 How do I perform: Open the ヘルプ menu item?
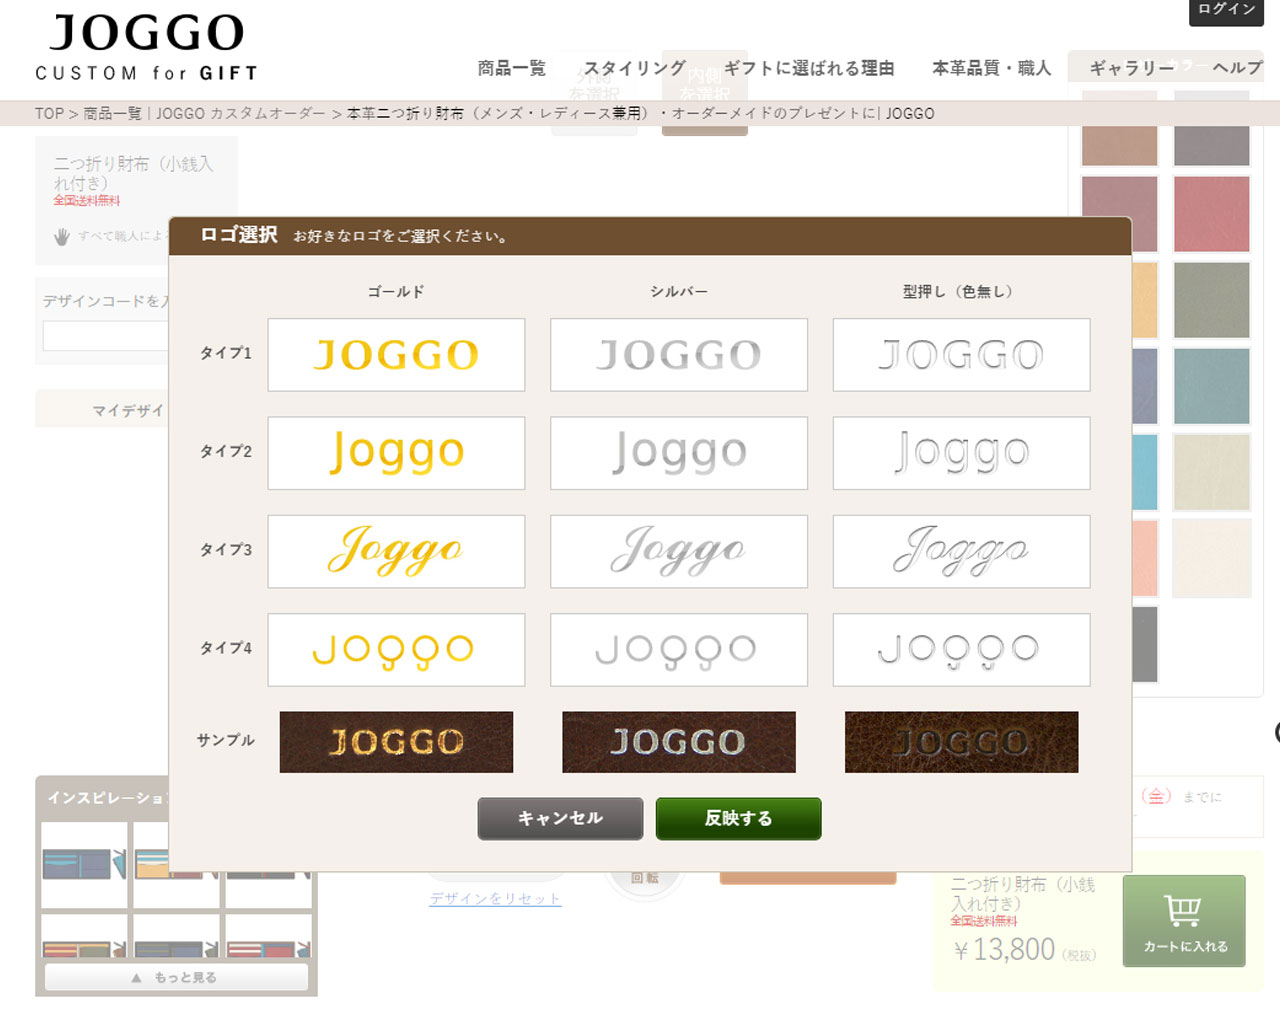(x=1237, y=68)
